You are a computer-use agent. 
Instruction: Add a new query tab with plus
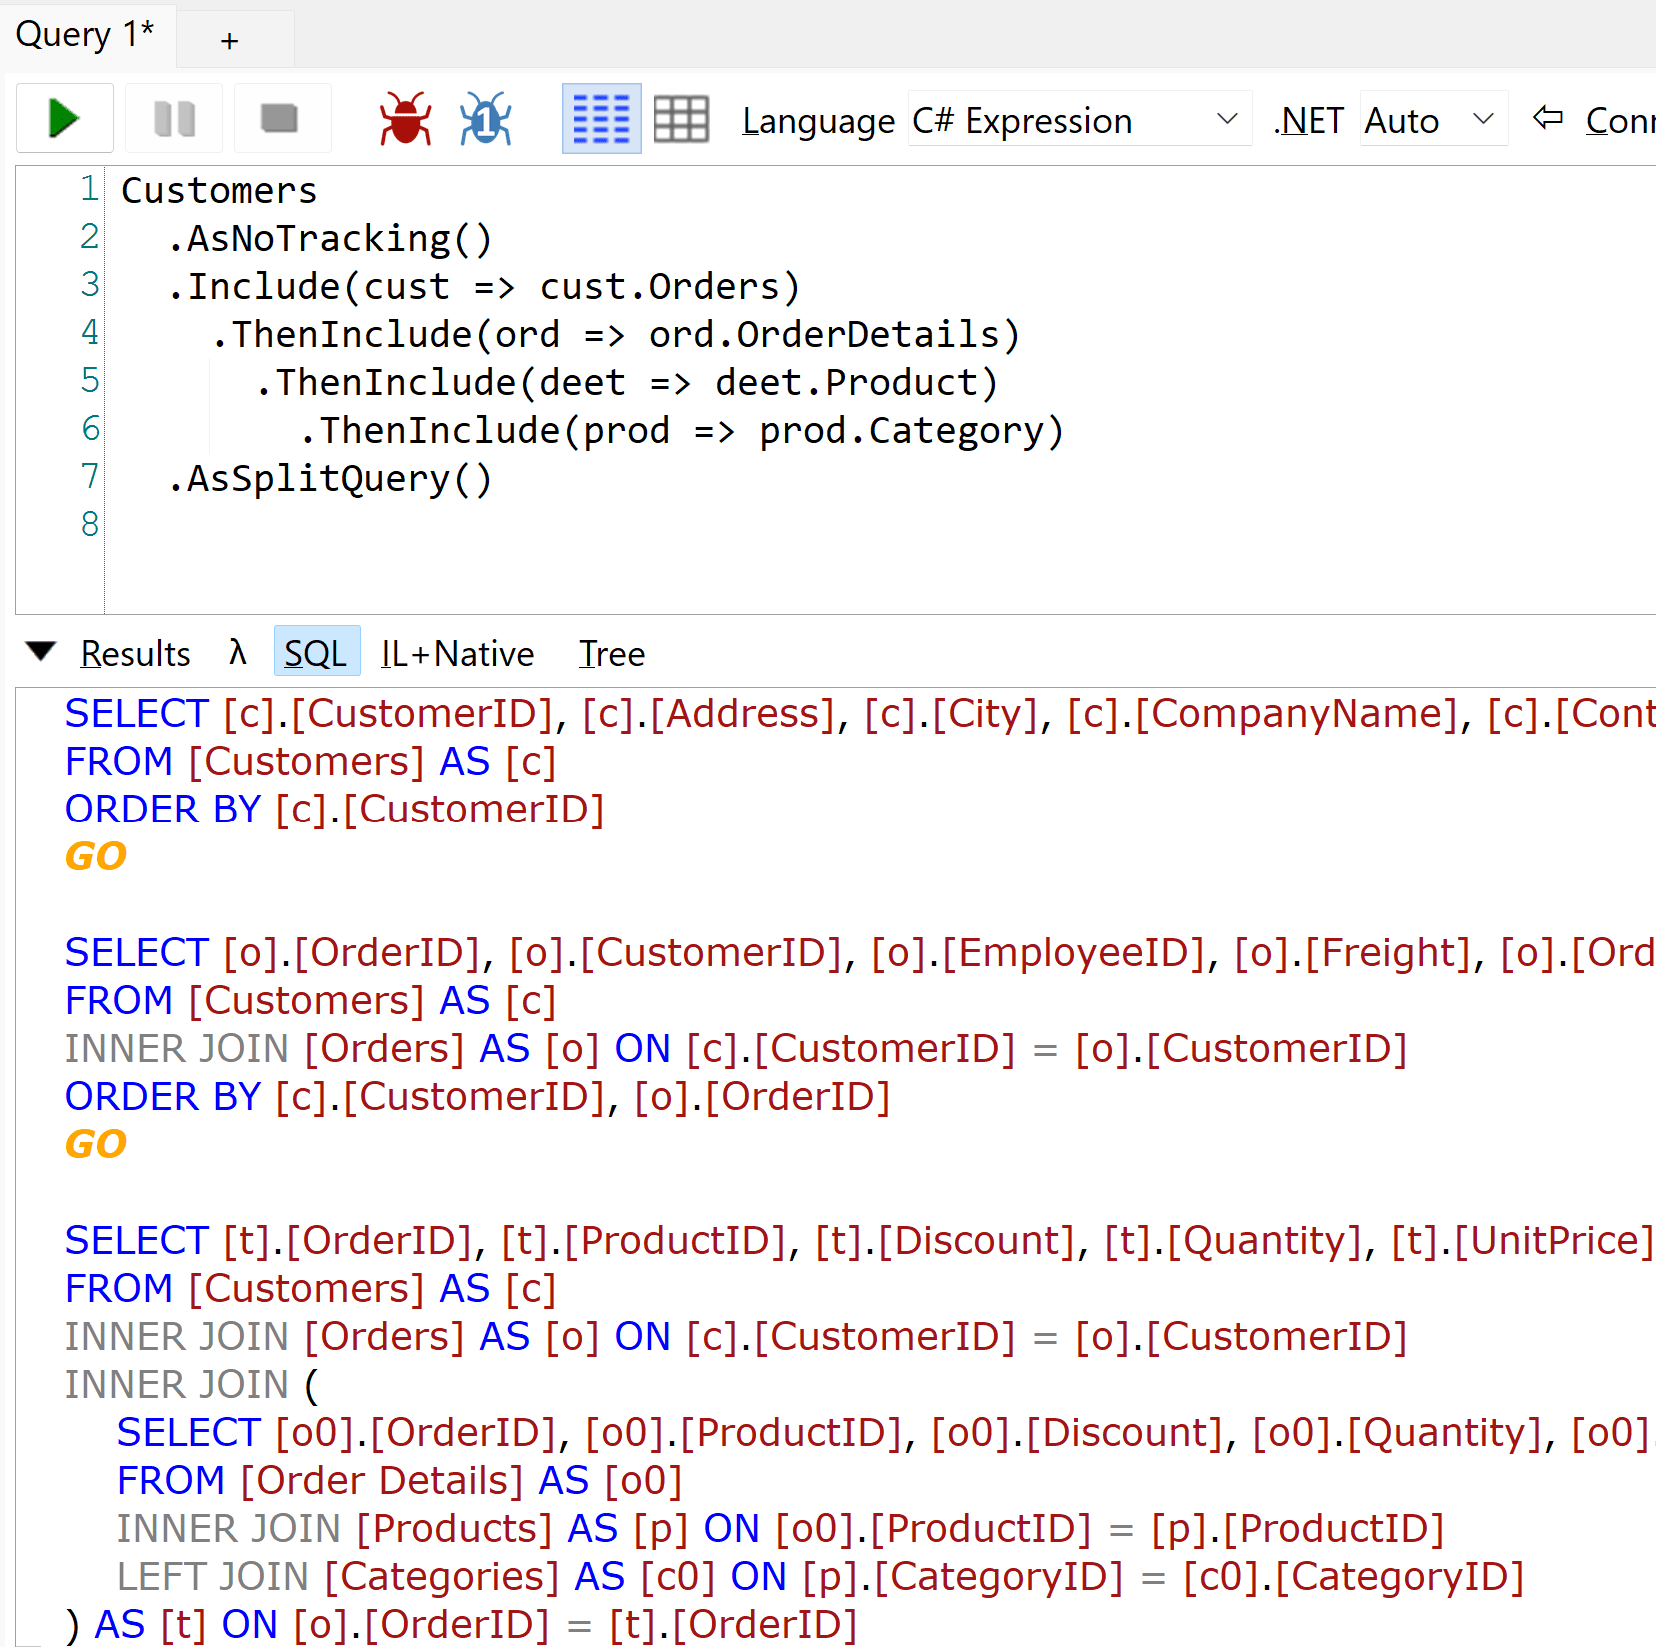coord(230,40)
